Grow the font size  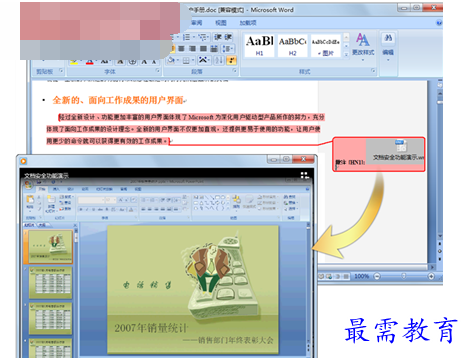click(144, 61)
